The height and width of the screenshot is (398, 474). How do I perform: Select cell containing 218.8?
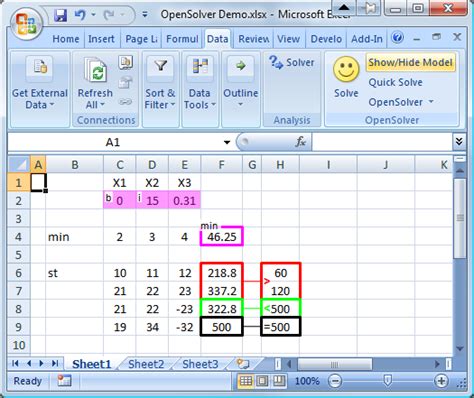coord(222,273)
